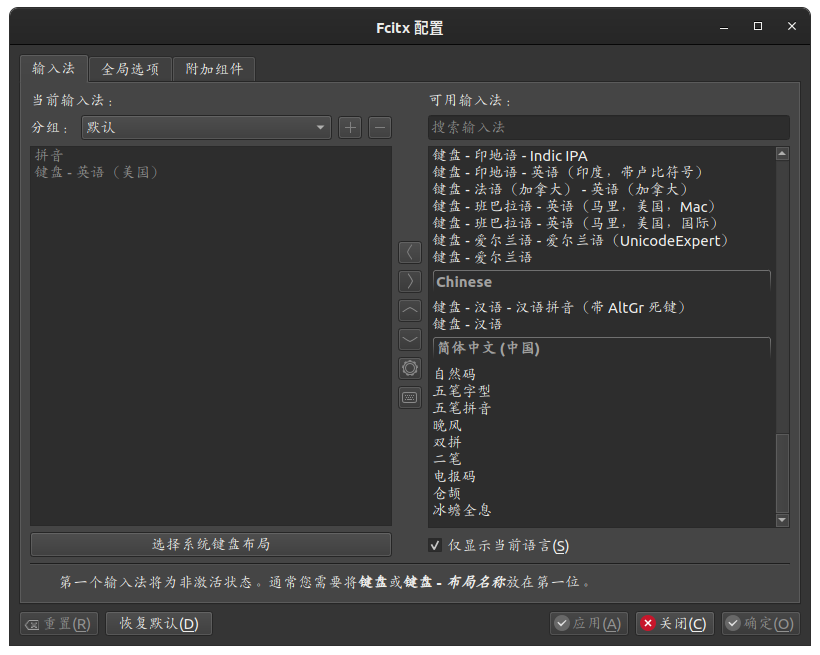Click the 重置(R) button
The height and width of the screenshot is (655, 820).
59,624
